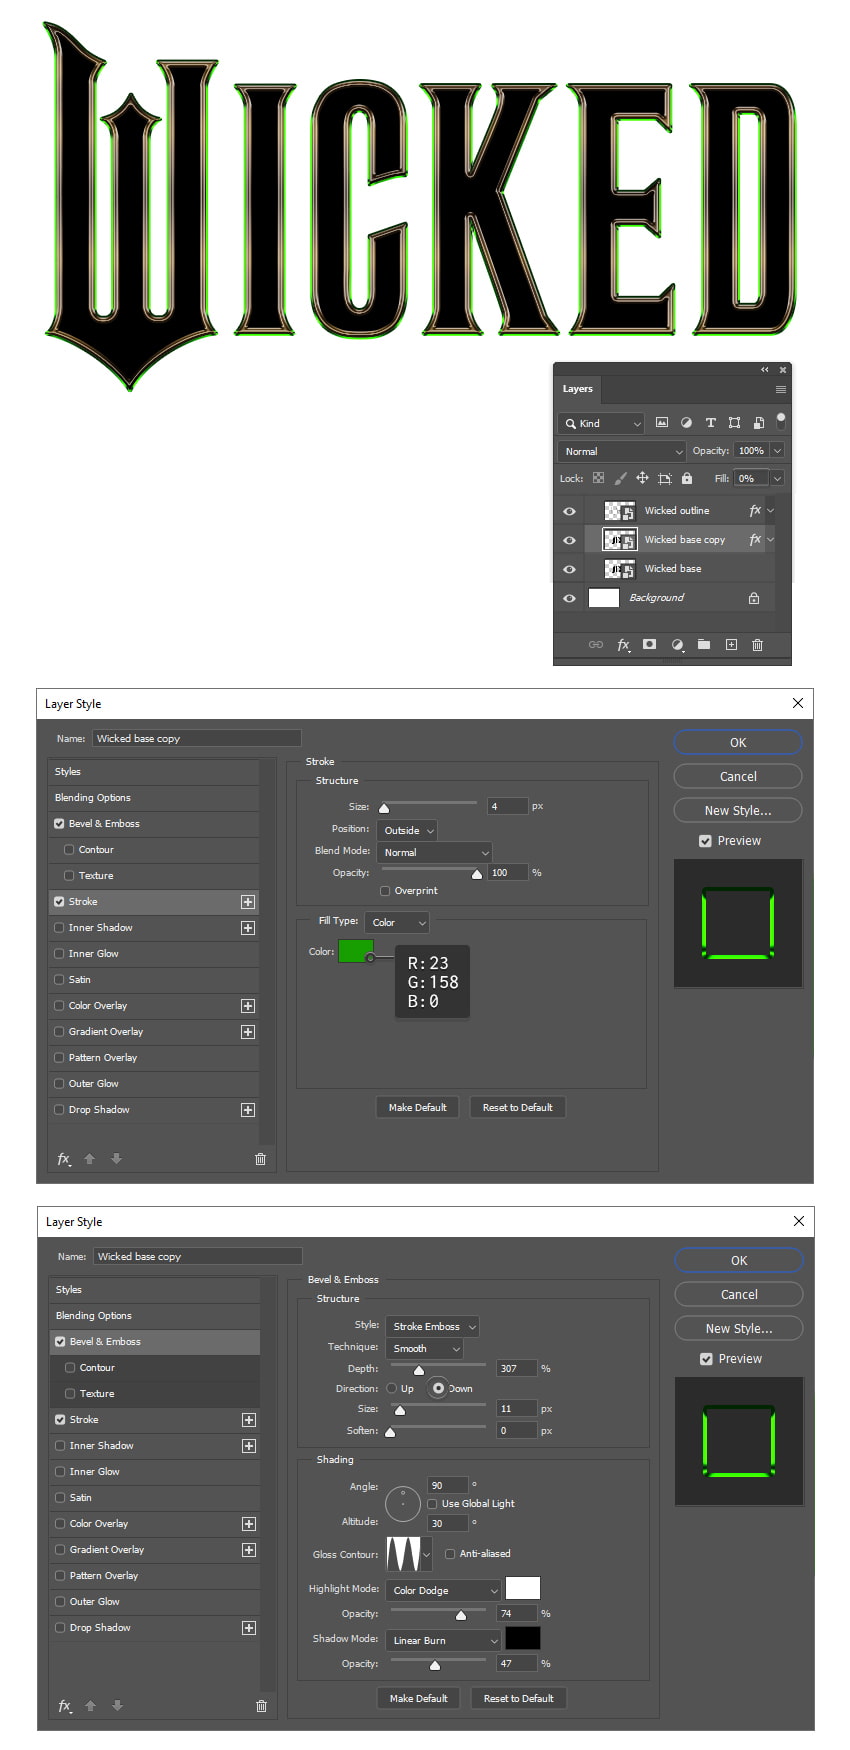
Task: Enable Anti-aliased checkbox
Action: coord(450,1554)
